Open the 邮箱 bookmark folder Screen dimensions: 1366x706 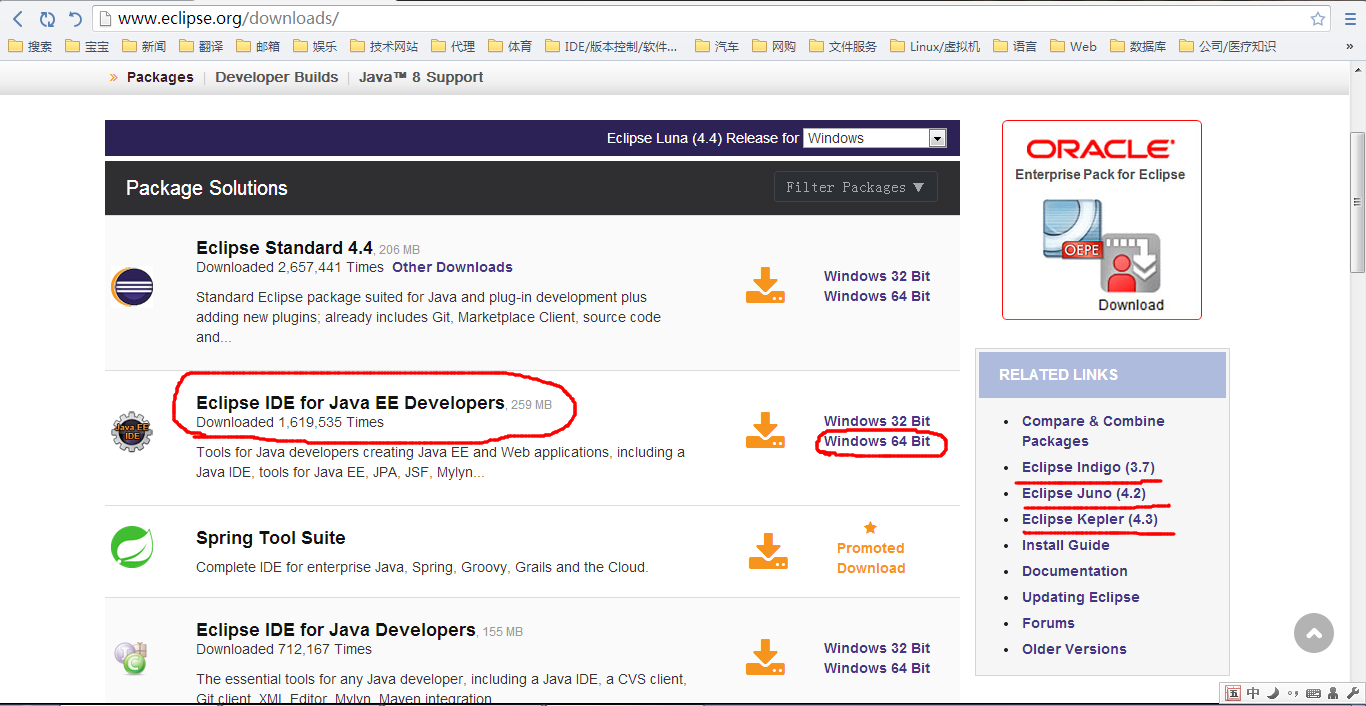258,46
